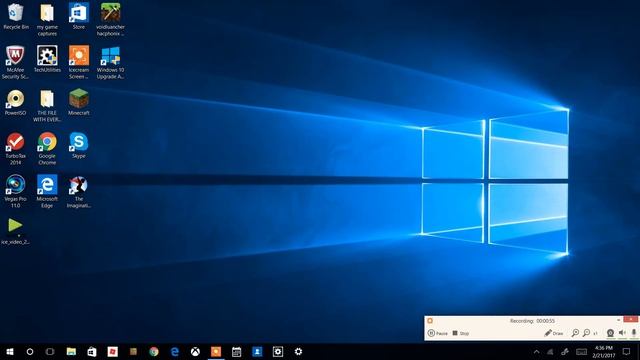The width and height of the screenshot is (640, 360).
Task: Select the TurboTax 2014 shortcut
Action: pyautogui.click(x=16, y=149)
